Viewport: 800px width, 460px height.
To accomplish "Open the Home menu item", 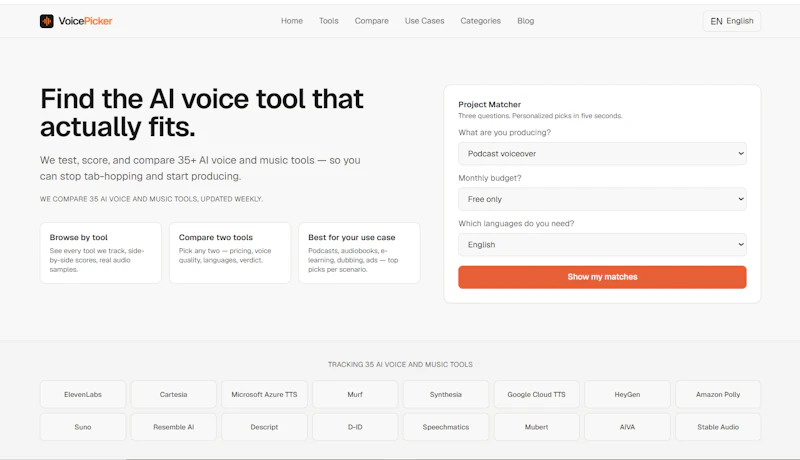I will pyautogui.click(x=292, y=21).
